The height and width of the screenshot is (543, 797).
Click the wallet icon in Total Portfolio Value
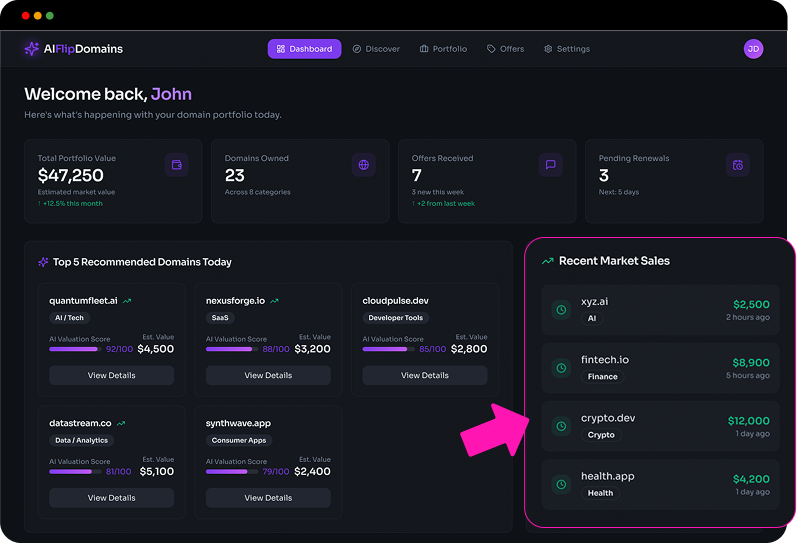(176, 165)
